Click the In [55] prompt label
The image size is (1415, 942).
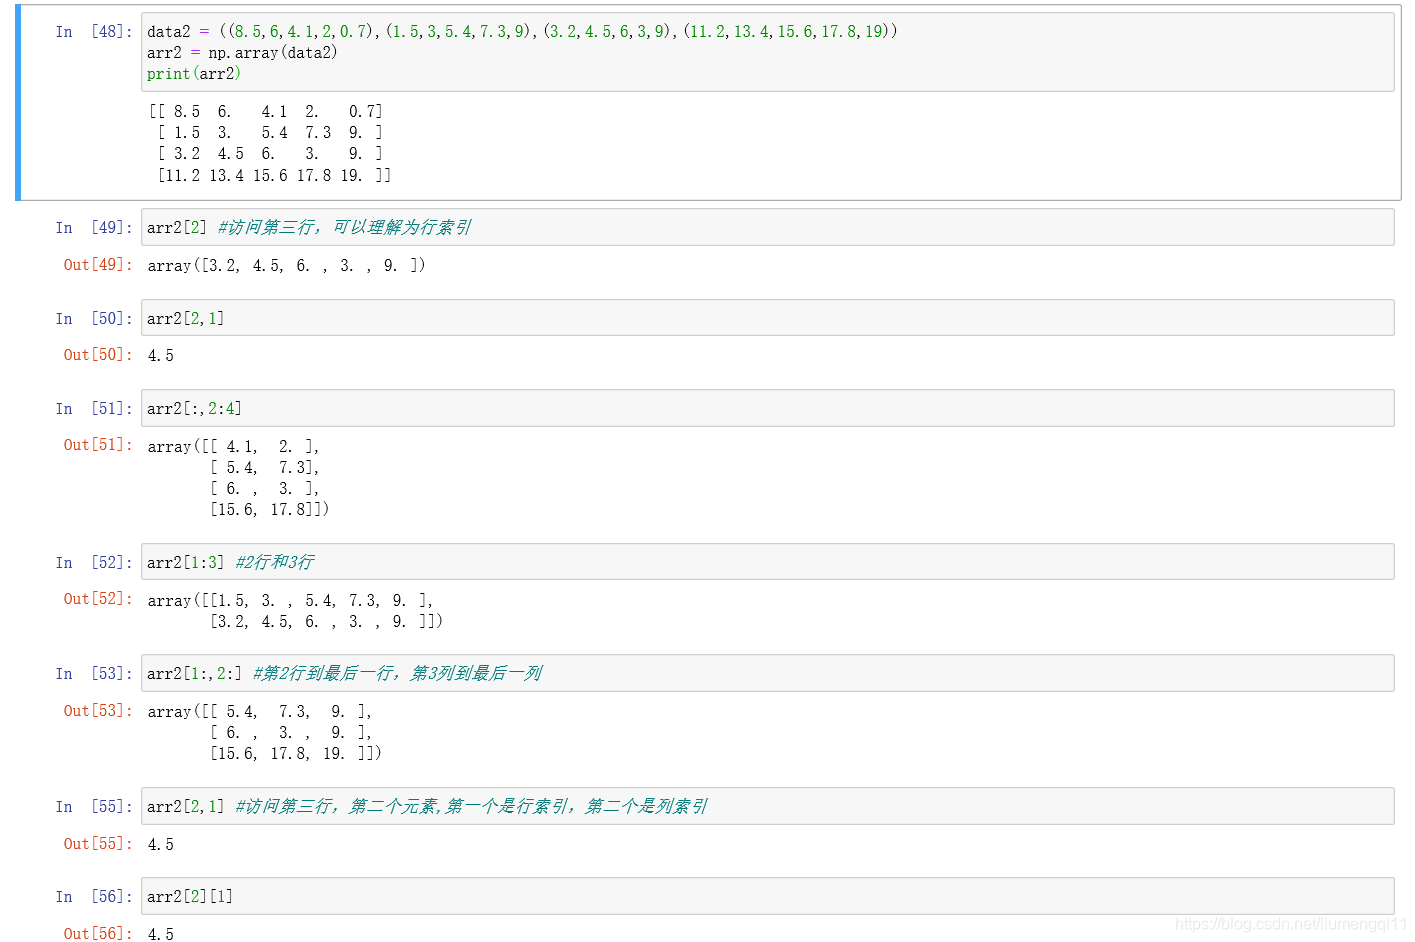(94, 807)
